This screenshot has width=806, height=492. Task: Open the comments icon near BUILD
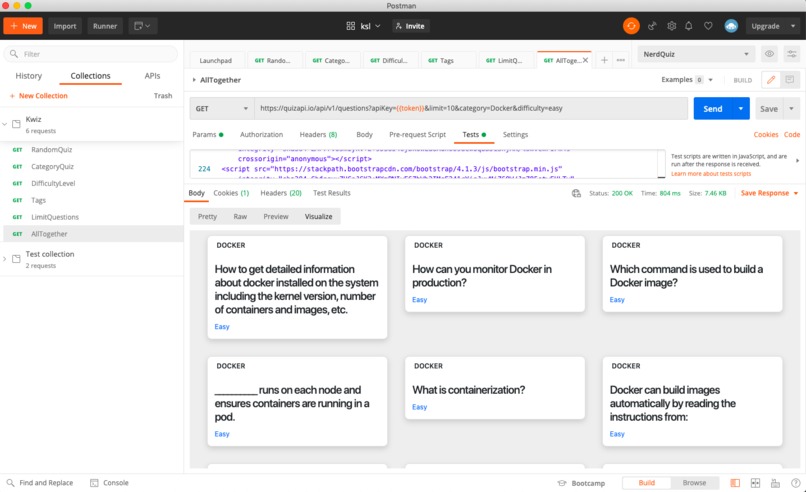coord(790,80)
